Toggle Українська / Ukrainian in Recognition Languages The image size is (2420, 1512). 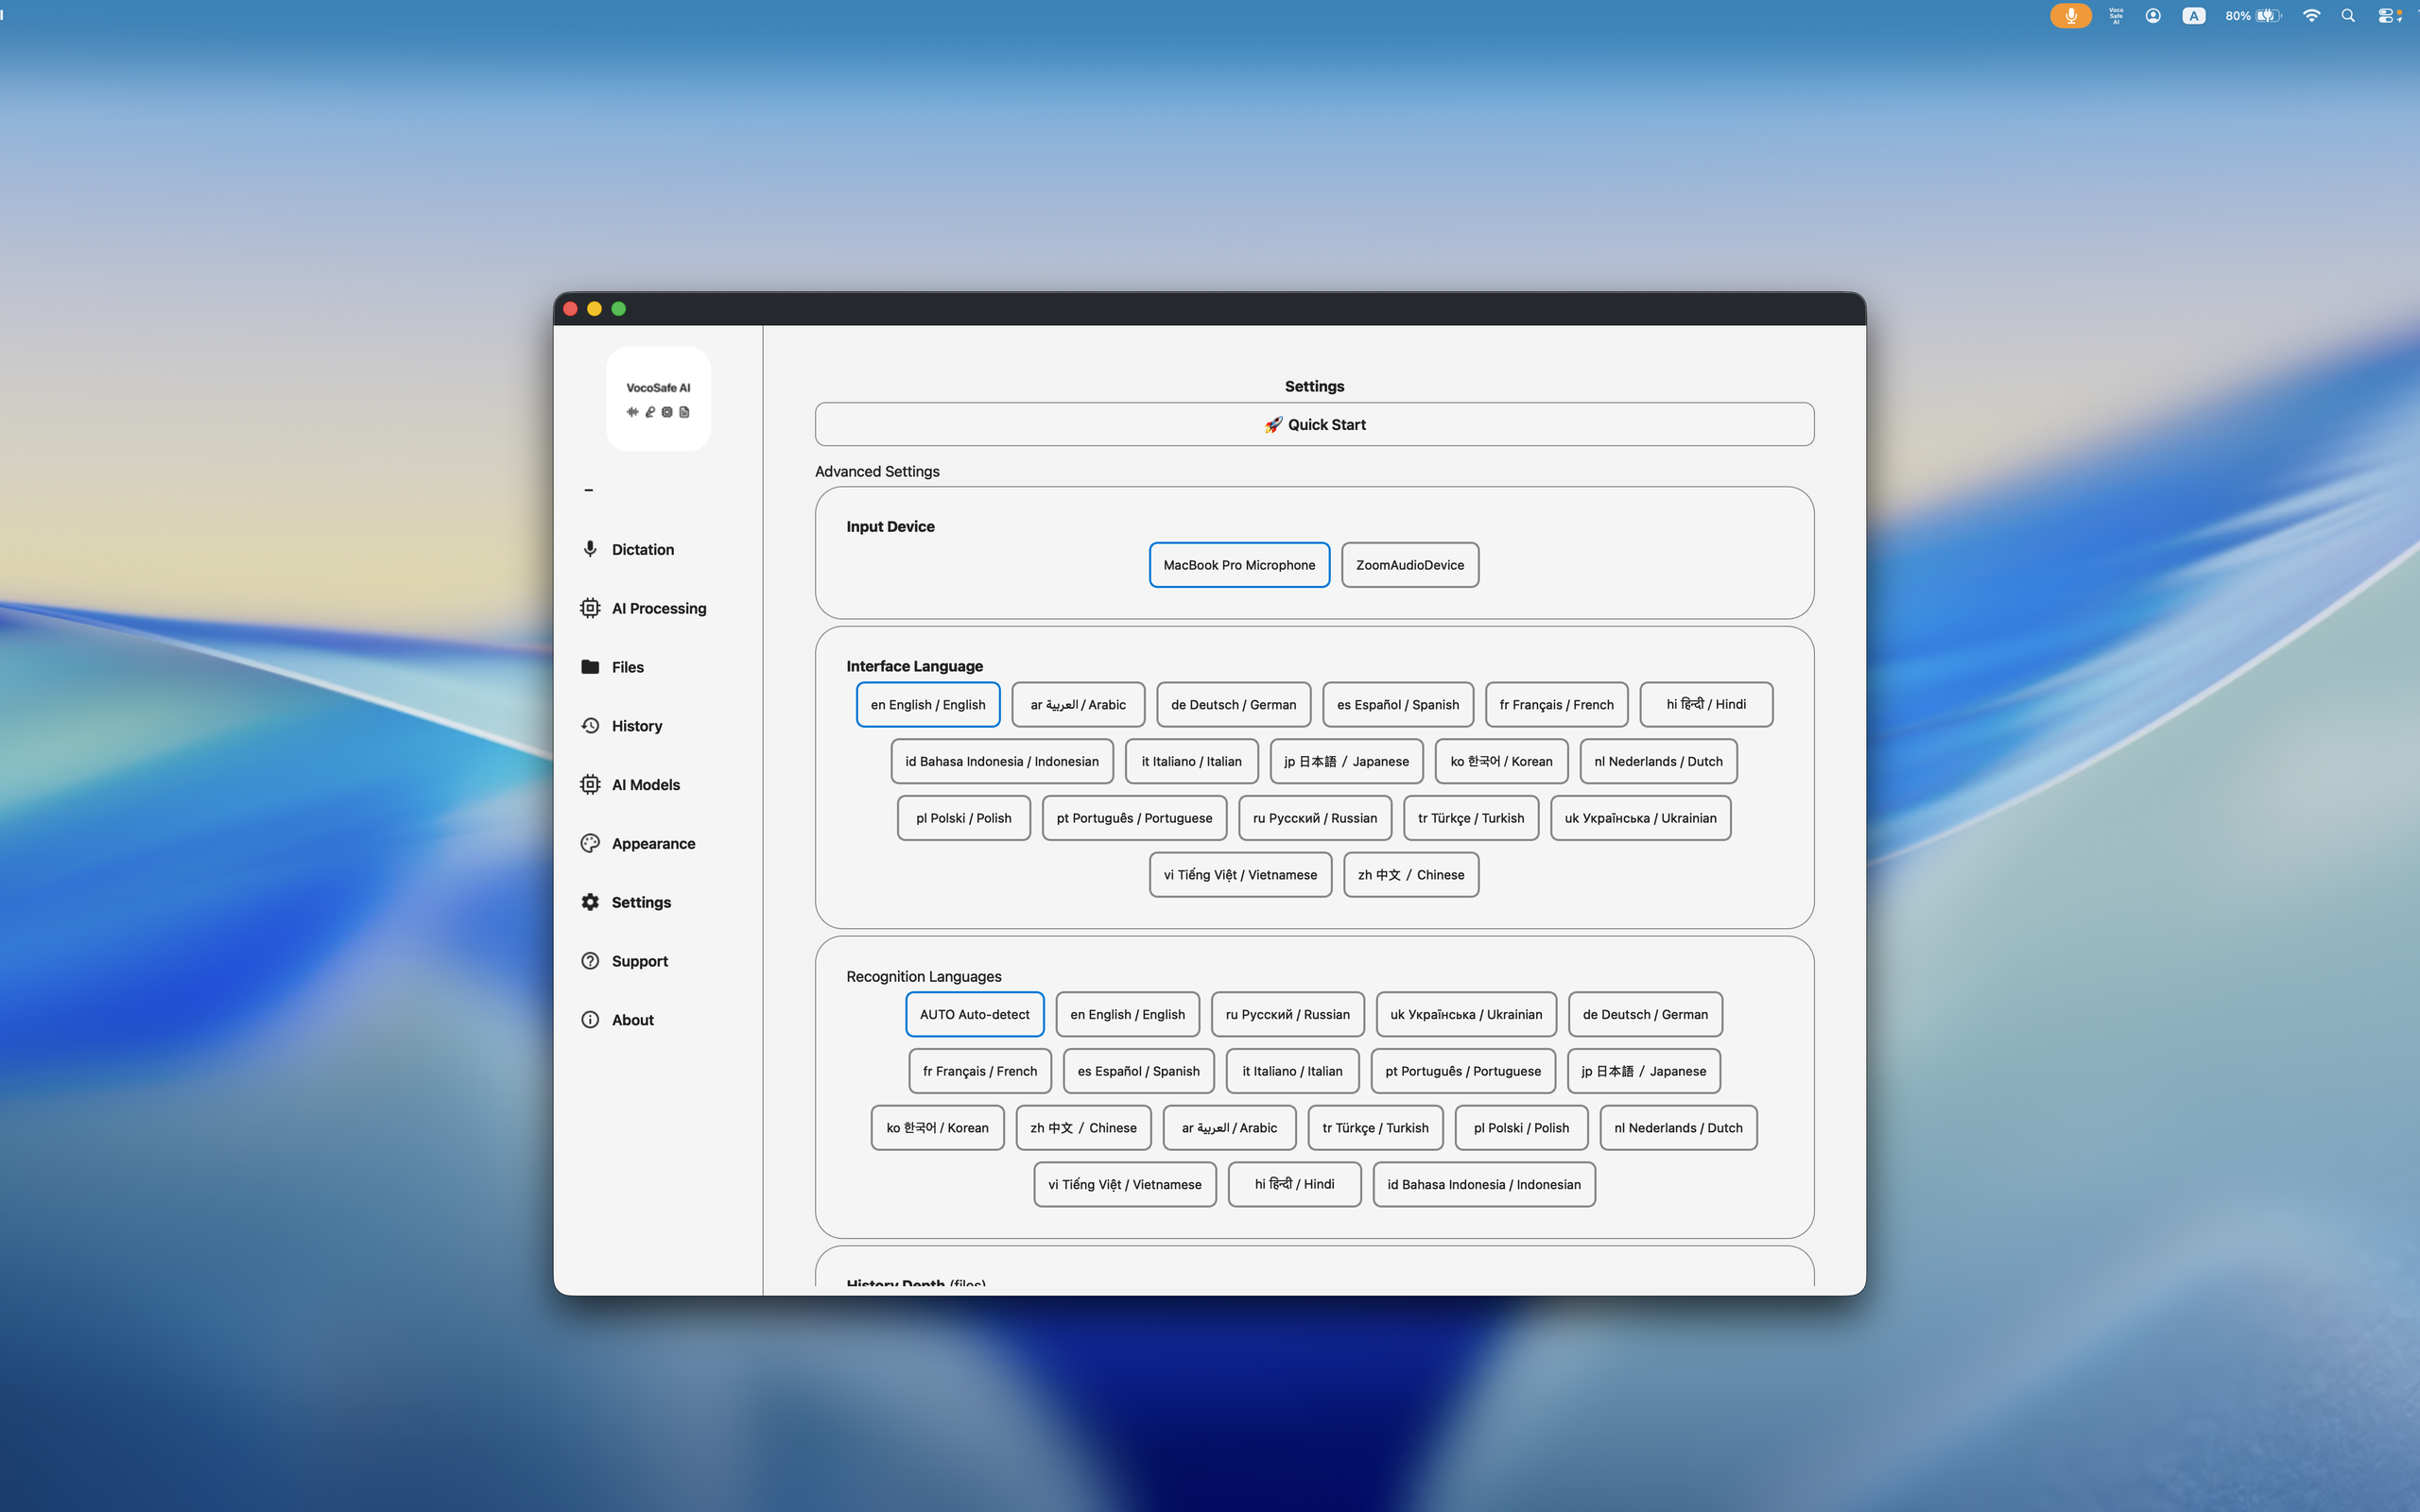point(1466,1014)
